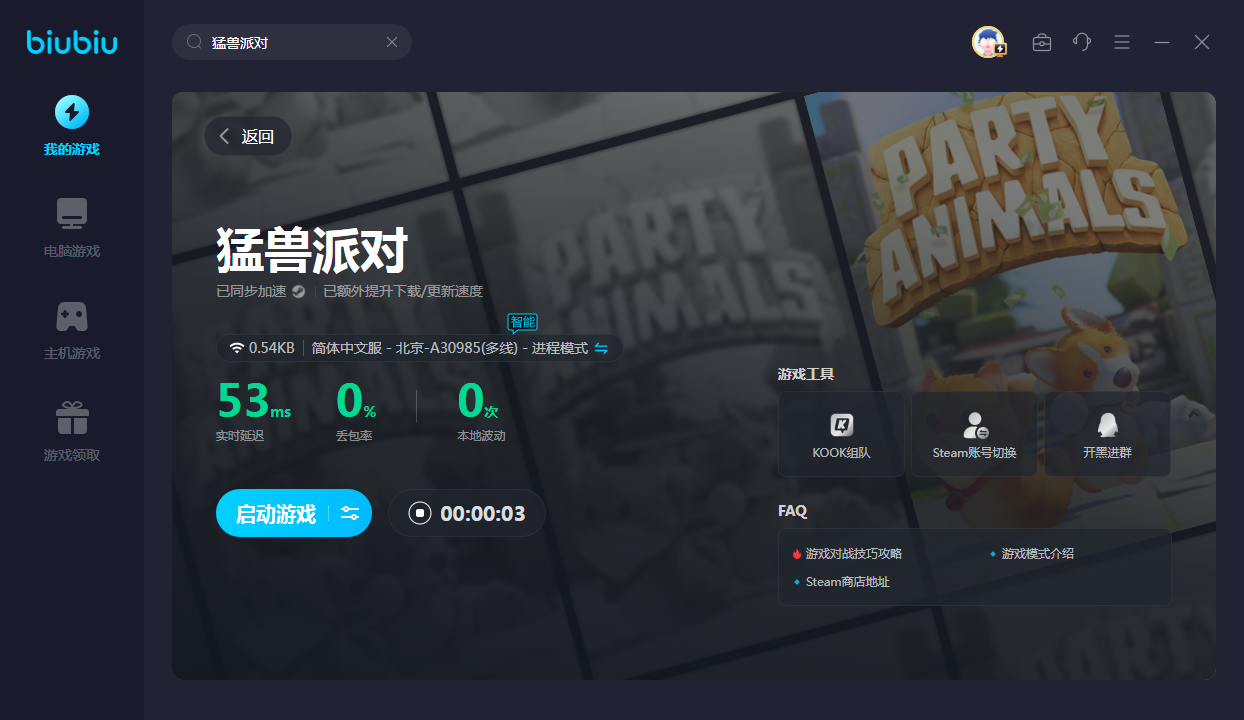Open the 电脑游戏 sidebar section
The width and height of the screenshot is (1244, 720).
[x=71, y=228]
